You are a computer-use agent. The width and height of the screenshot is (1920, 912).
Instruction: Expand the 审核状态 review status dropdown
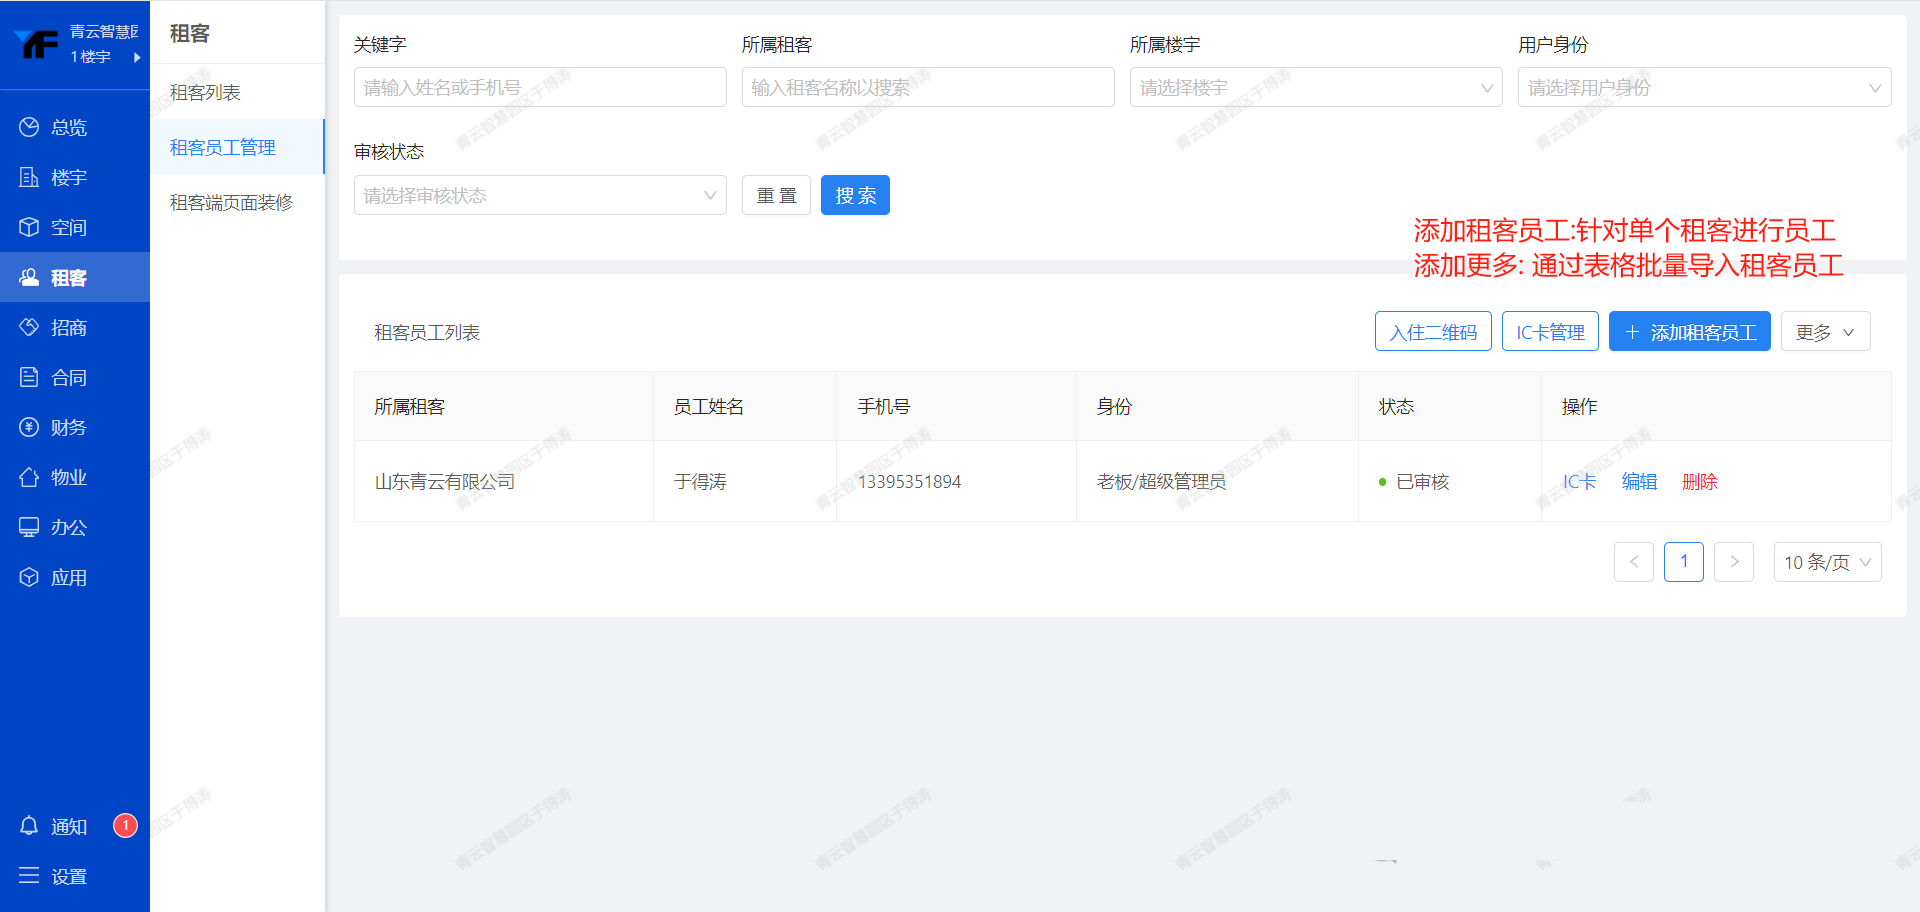[539, 196]
